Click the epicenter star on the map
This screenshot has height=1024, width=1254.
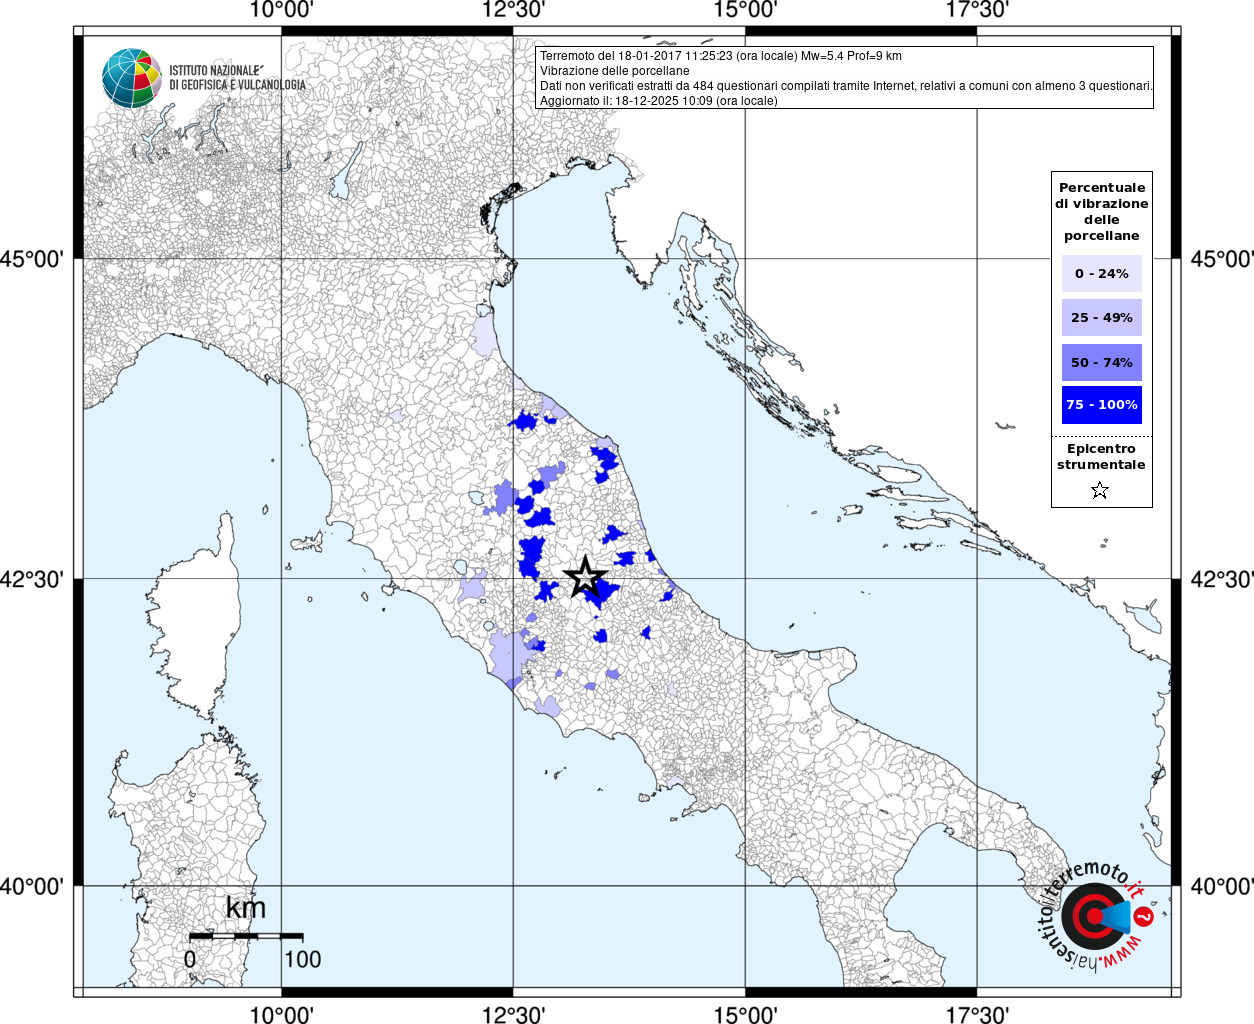coord(586,578)
